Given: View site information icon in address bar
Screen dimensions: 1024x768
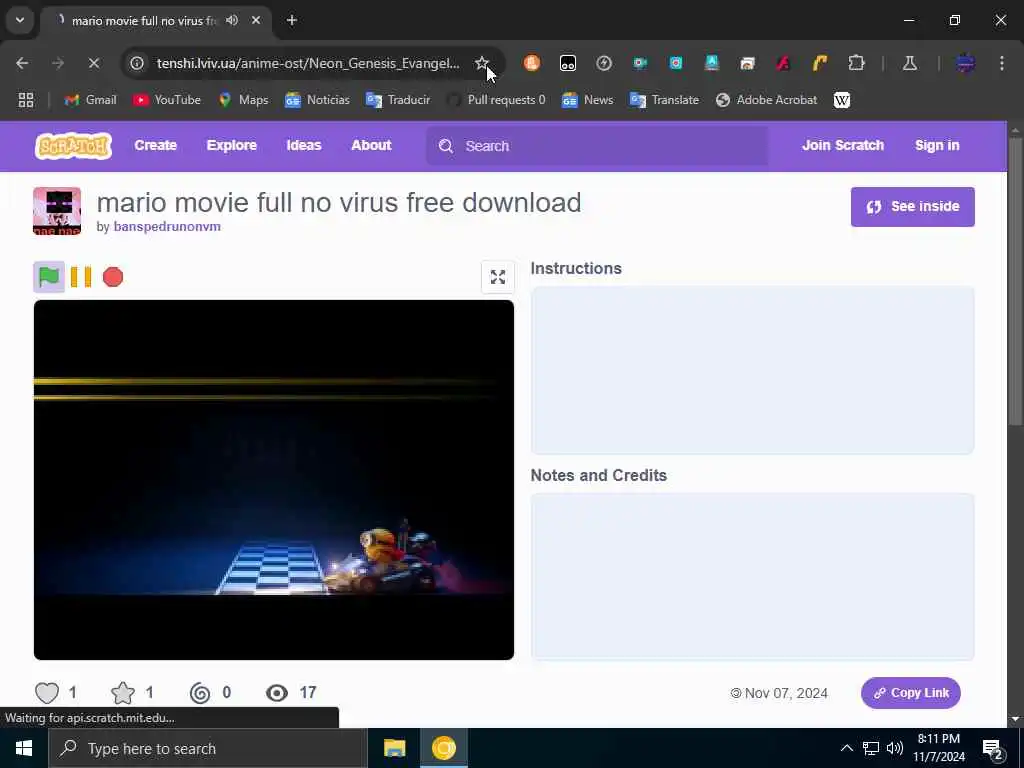Looking at the screenshot, I should [136, 63].
